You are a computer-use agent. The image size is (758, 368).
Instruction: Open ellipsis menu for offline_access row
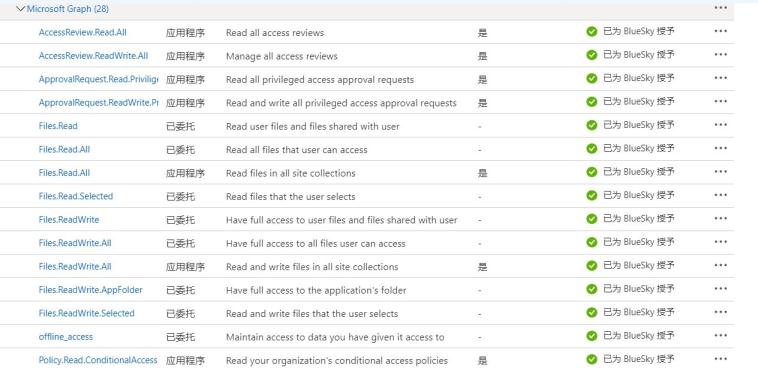click(720, 336)
